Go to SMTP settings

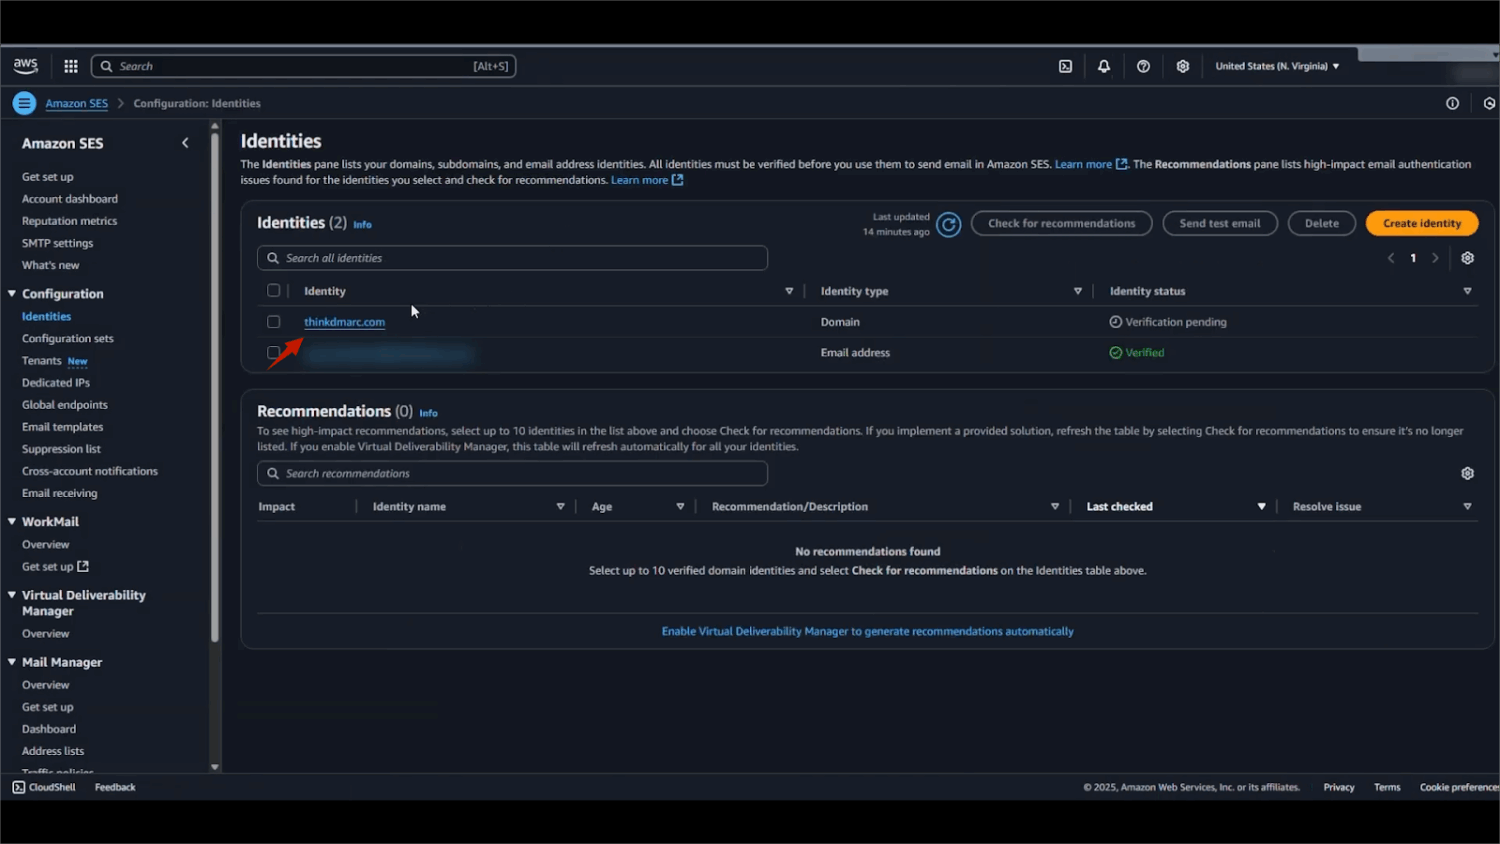(x=57, y=243)
